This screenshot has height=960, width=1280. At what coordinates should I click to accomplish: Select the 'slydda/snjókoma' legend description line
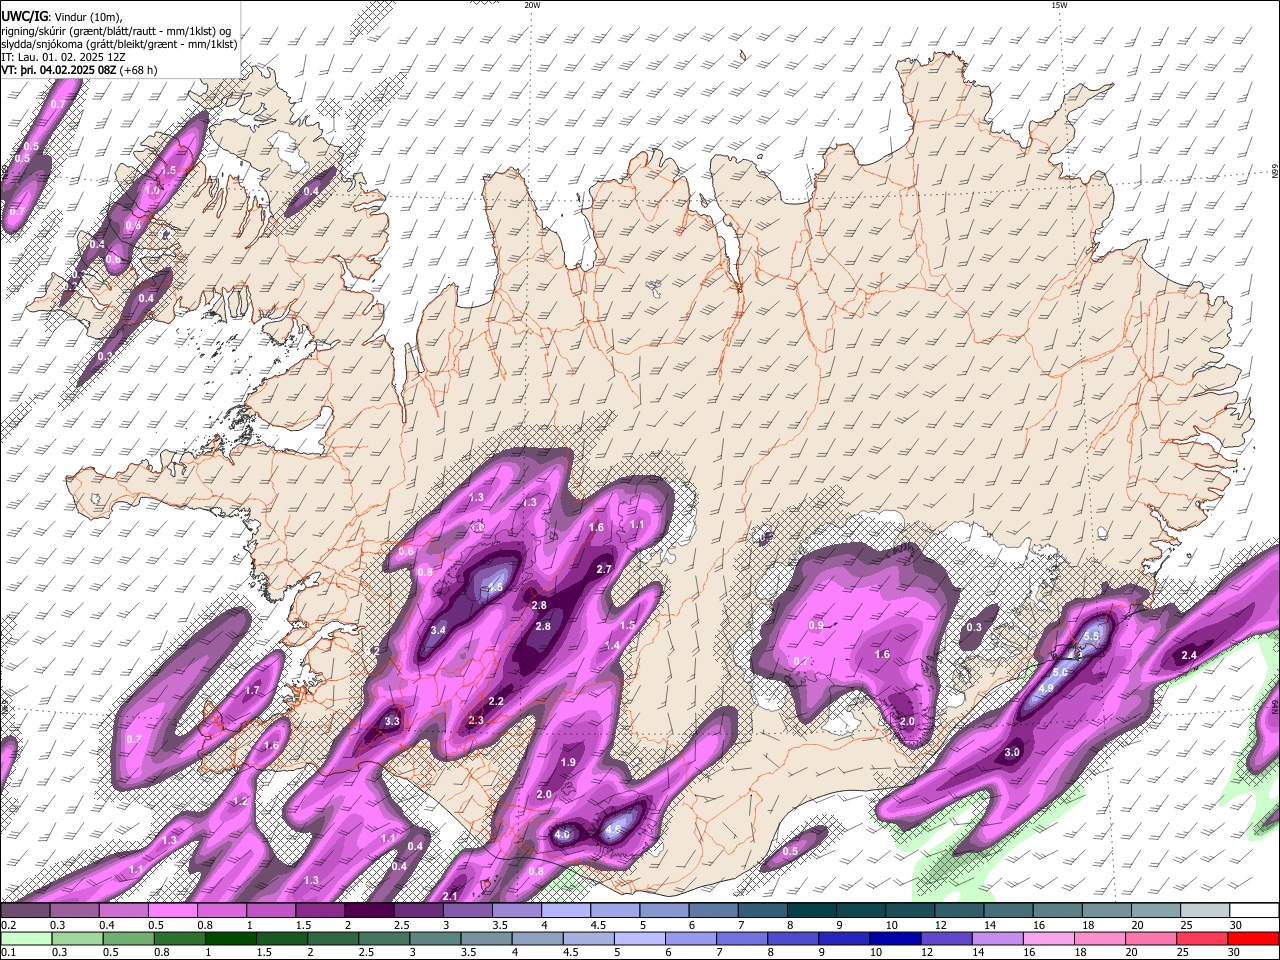point(119,44)
